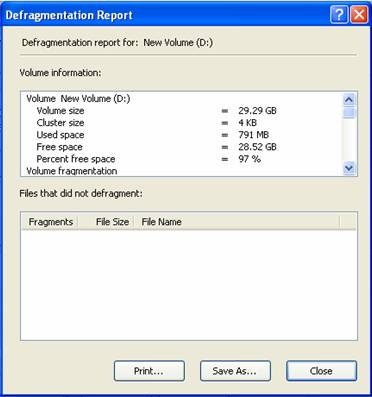The width and height of the screenshot is (372, 397).
Task: Click the red X title bar button
Action: pos(359,15)
